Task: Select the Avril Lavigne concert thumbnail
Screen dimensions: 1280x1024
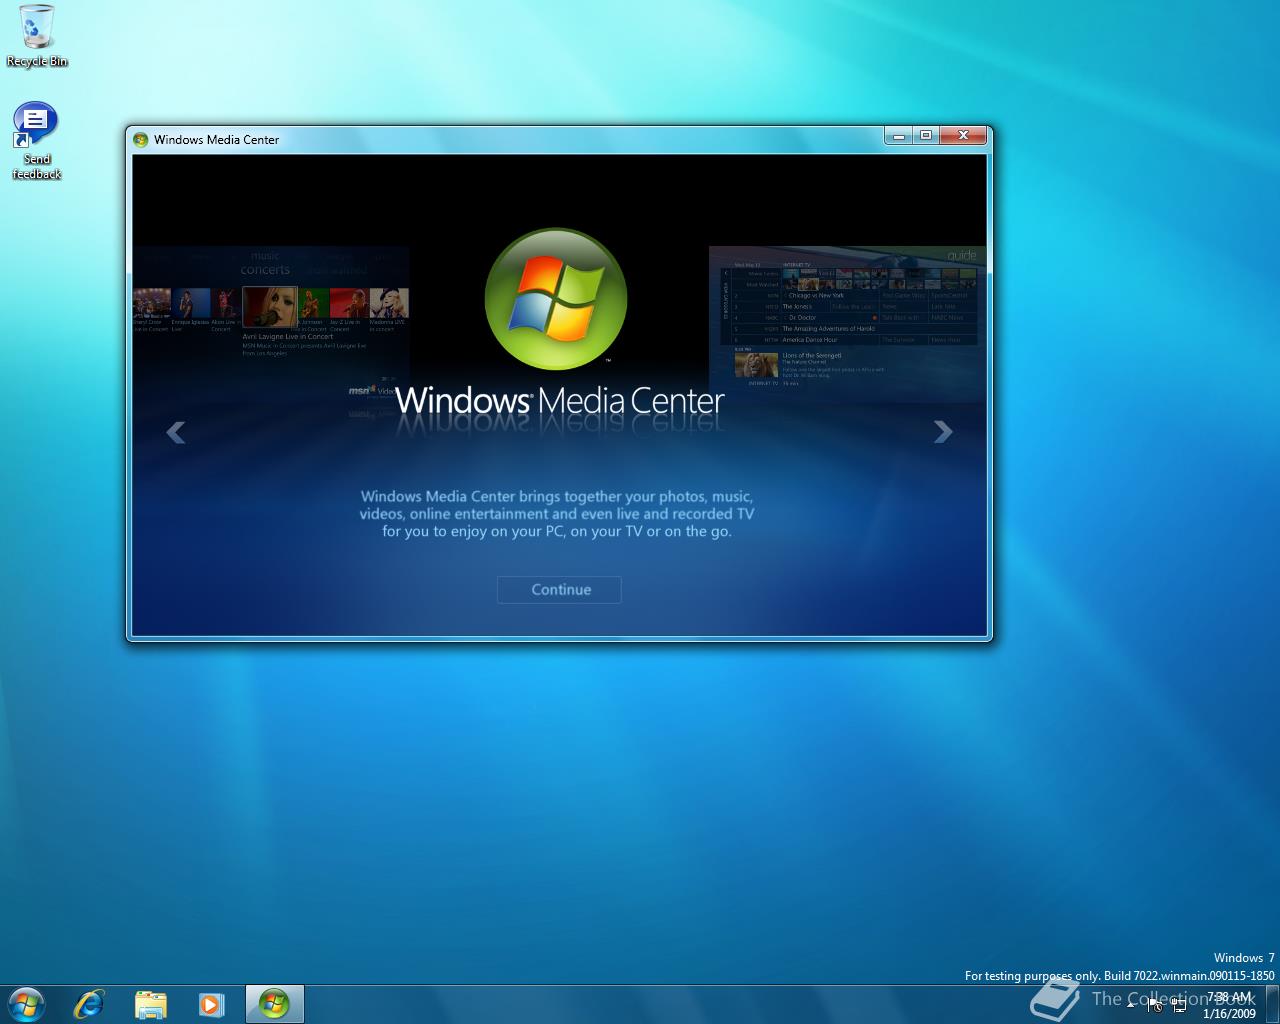Action: point(270,308)
